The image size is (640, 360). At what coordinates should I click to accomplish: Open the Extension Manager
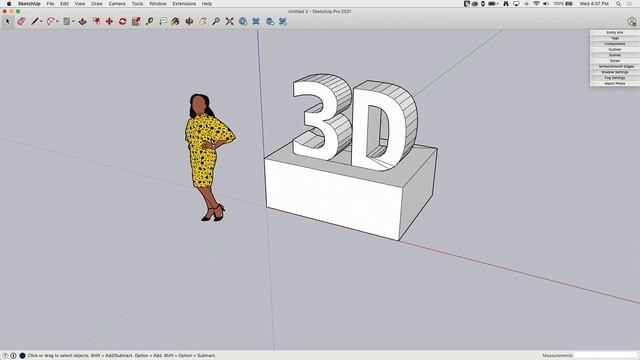pos(283,21)
